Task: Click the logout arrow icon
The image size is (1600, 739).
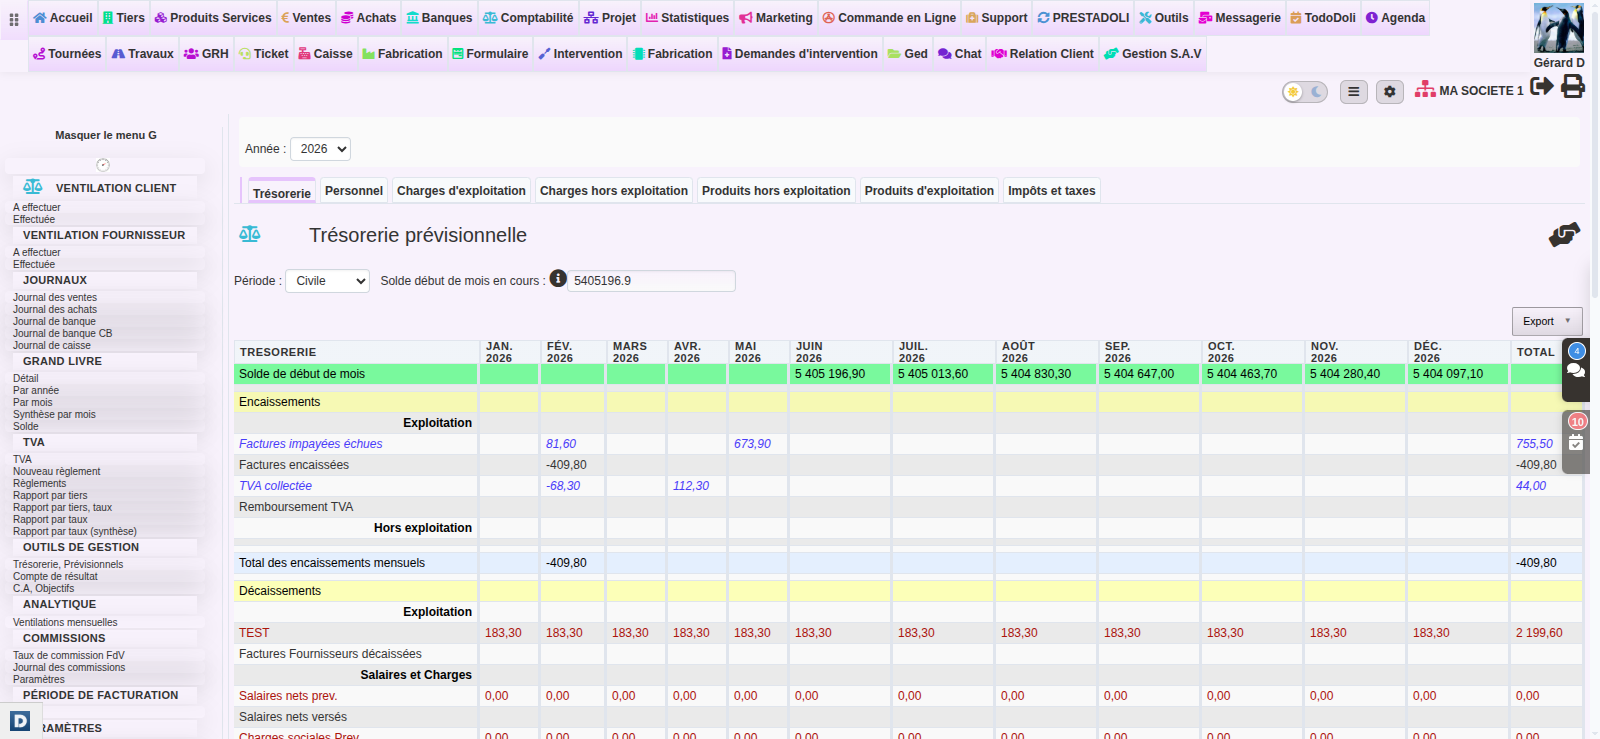Action: click(x=1542, y=87)
